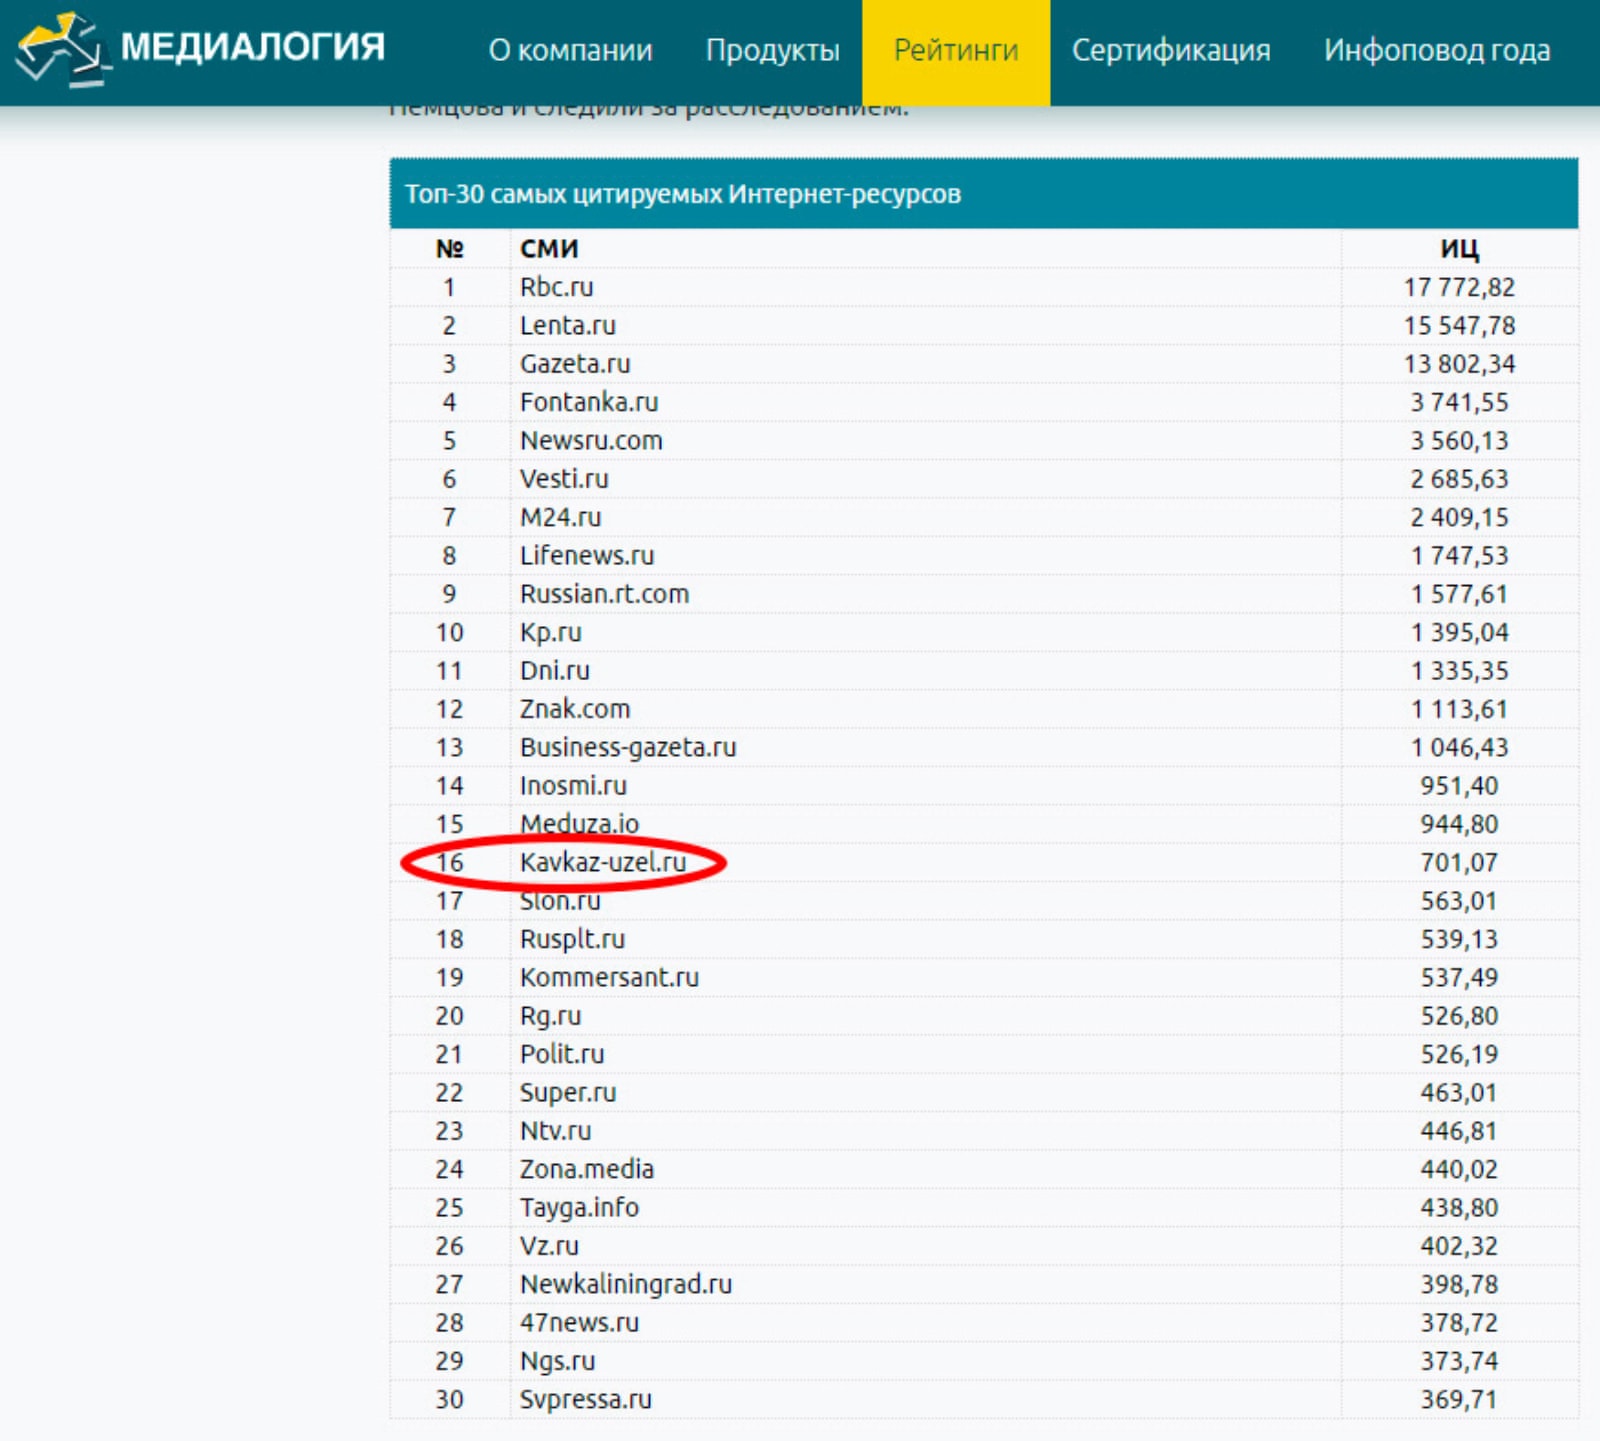Click the table title 'Топ-30 самых цитируемых Интернет-ресурсов'
The height and width of the screenshot is (1441, 1600).
pos(682,194)
